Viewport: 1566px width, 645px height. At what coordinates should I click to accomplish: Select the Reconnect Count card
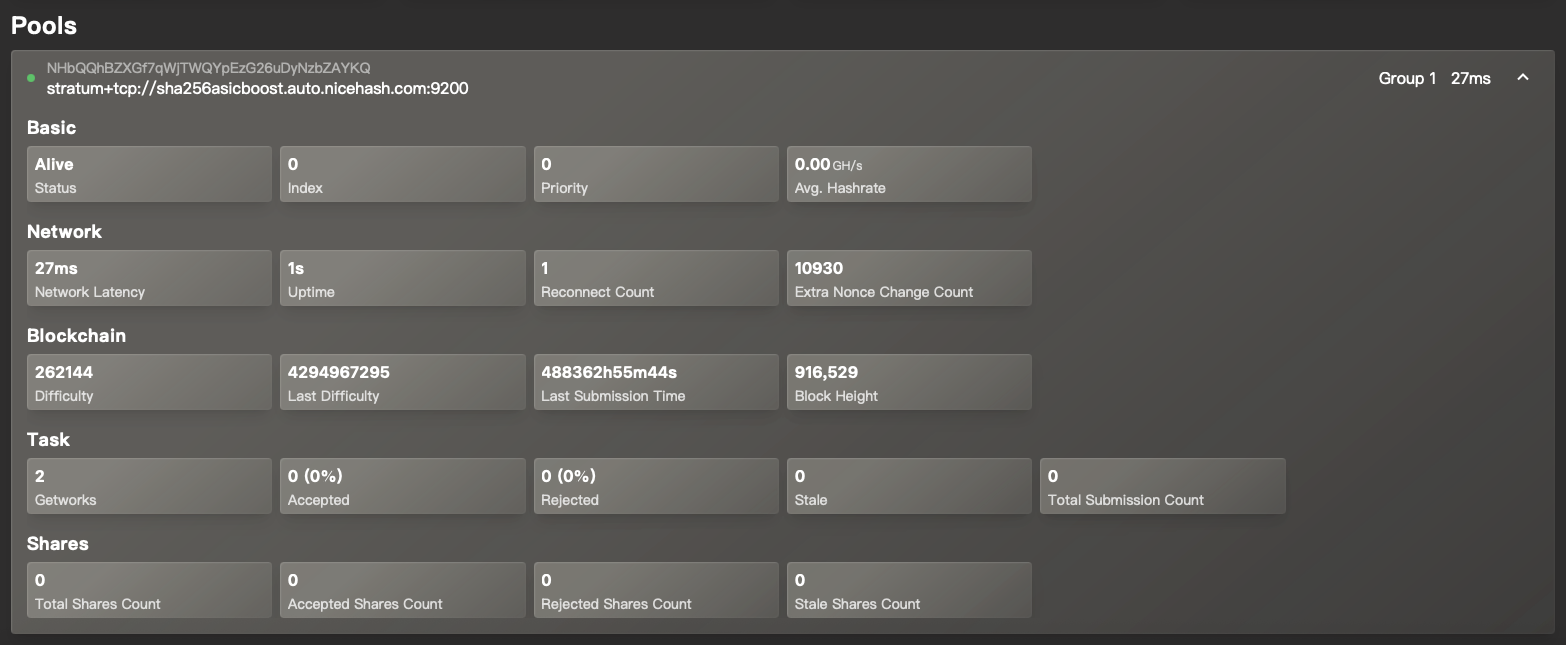[655, 278]
